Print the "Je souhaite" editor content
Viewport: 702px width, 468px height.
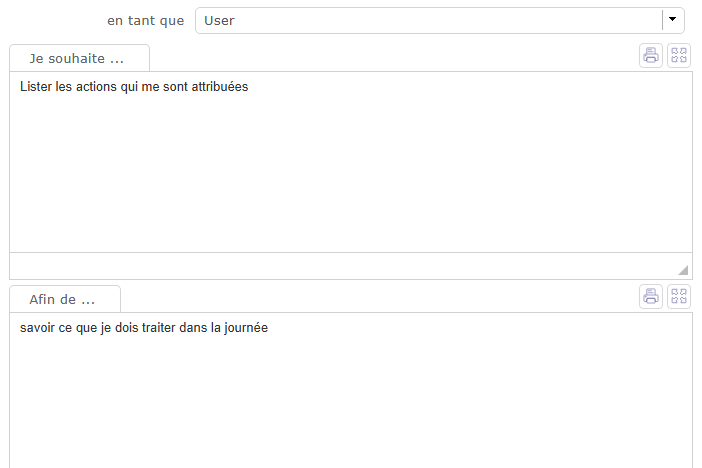click(651, 56)
